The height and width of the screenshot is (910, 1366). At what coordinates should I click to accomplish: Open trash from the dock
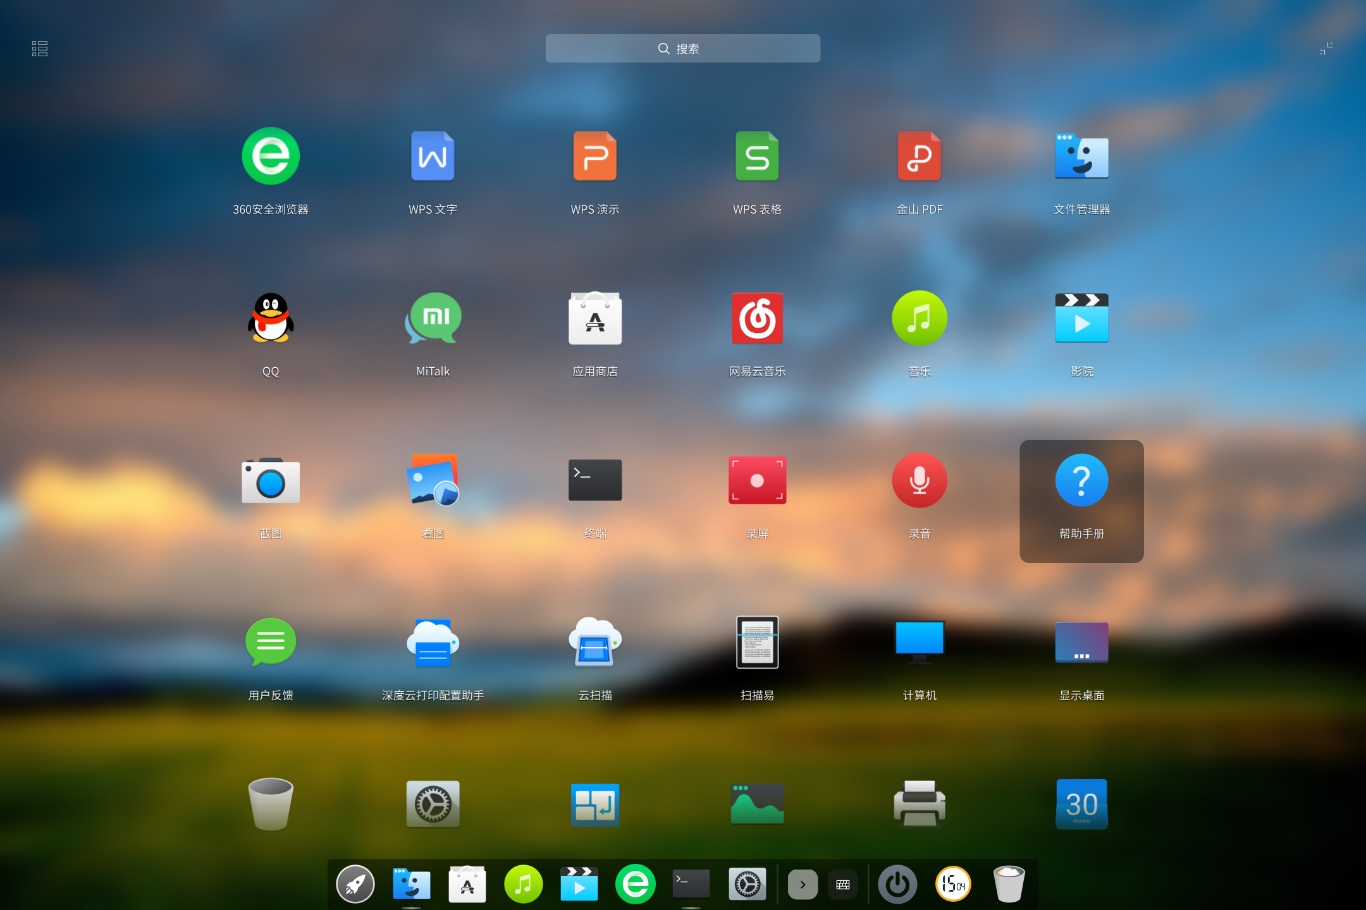click(1009, 884)
